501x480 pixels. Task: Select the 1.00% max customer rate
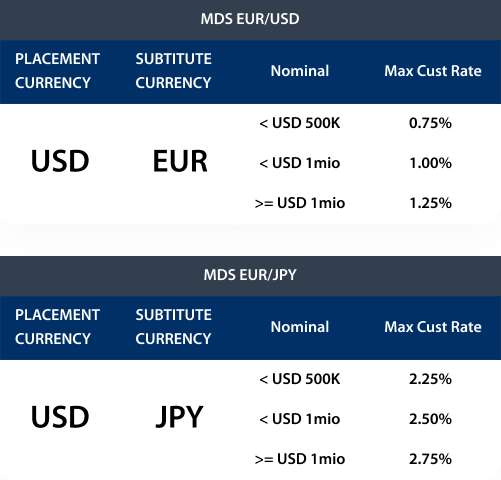click(x=430, y=163)
